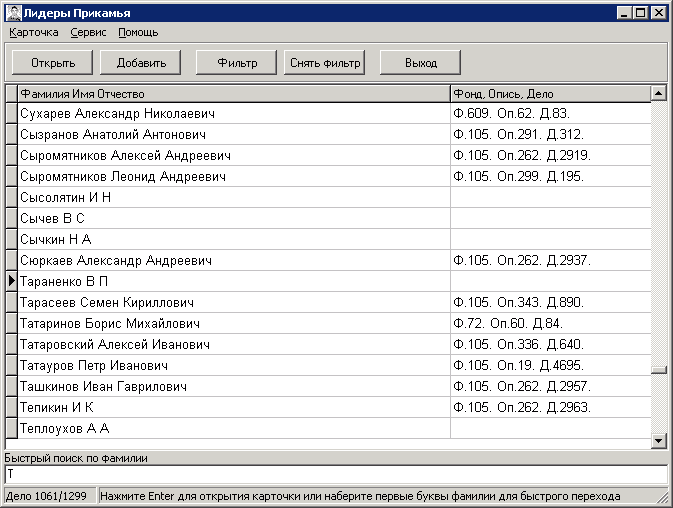This screenshot has height=508, width=673.
Task: Open the Помощь menu
Action: [138, 33]
